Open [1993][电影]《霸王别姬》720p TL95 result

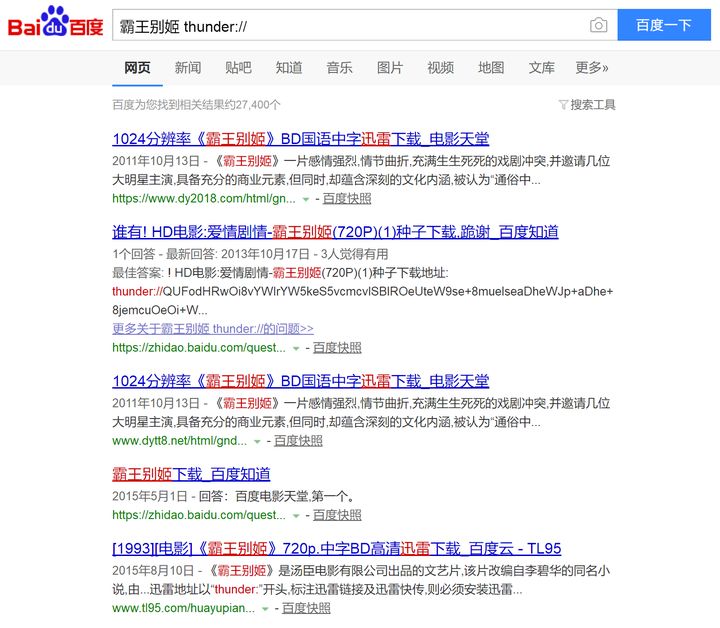337,549
